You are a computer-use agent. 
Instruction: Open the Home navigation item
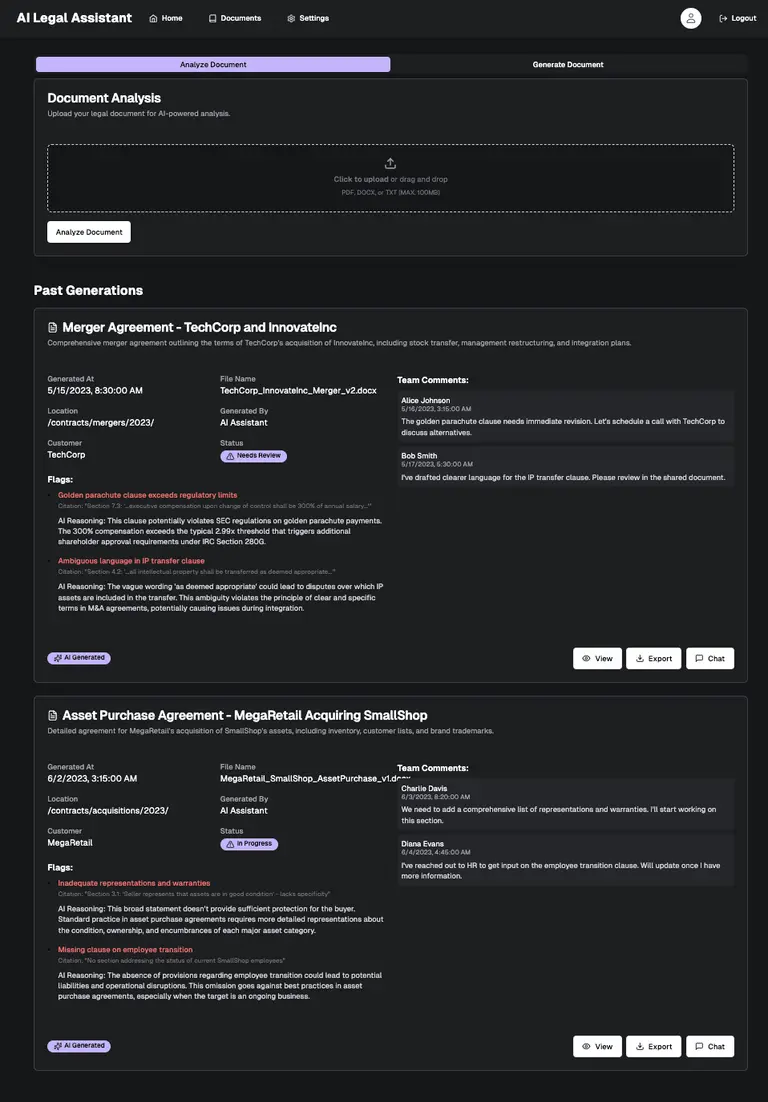click(x=166, y=18)
